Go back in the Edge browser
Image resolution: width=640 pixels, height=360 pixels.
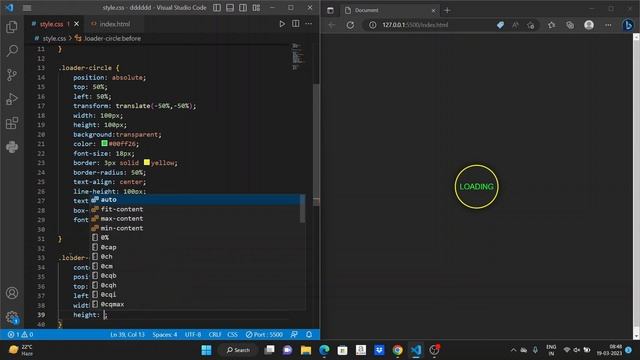point(331,25)
